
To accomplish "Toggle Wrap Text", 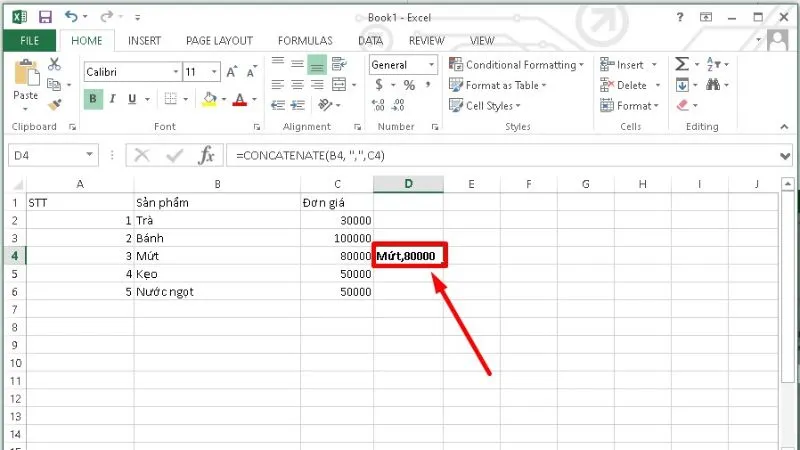I will pos(339,64).
